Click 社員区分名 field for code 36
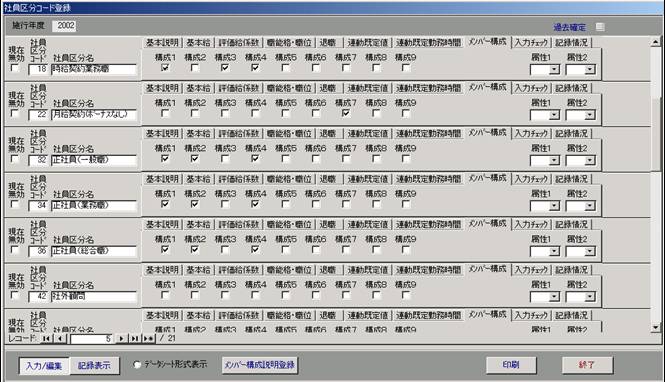 point(94,251)
